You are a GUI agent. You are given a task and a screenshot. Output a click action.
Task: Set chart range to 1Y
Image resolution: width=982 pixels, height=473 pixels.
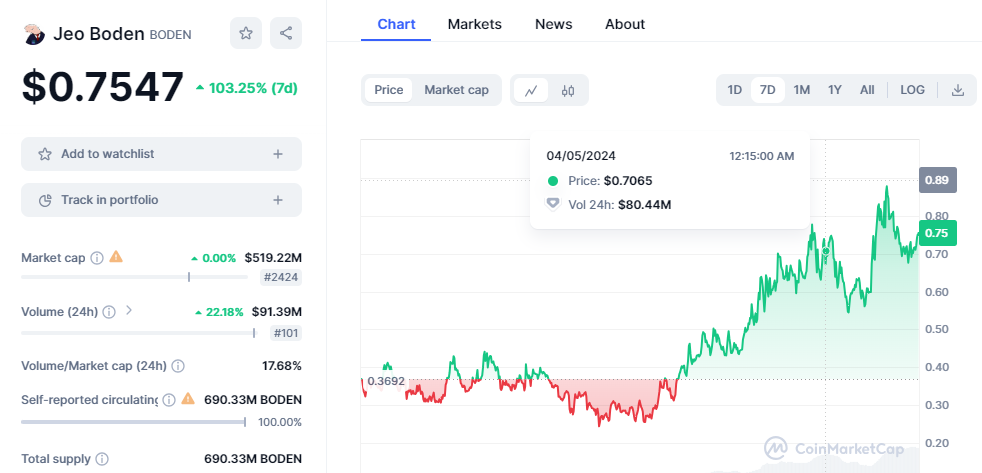point(835,90)
